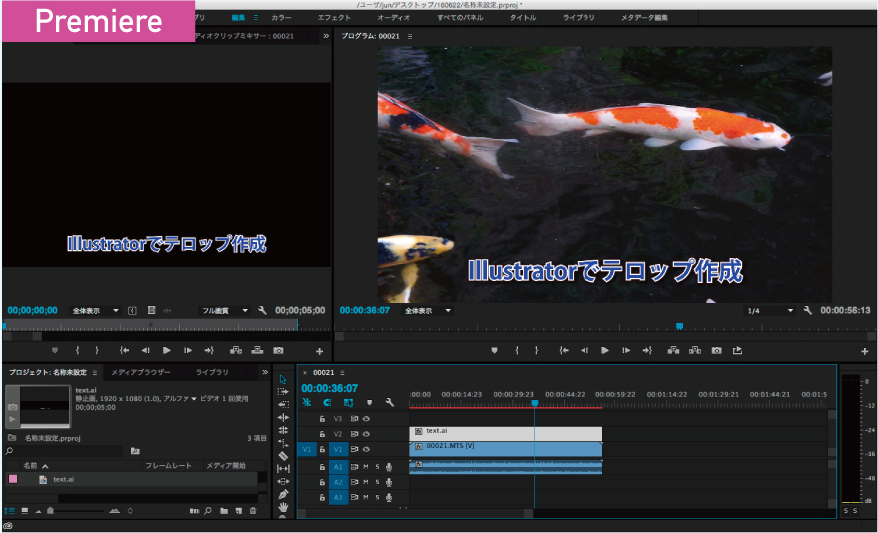This screenshot has height=533, width=878.
Task: Step forward one frame in Program monitor
Action: coord(626,350)
